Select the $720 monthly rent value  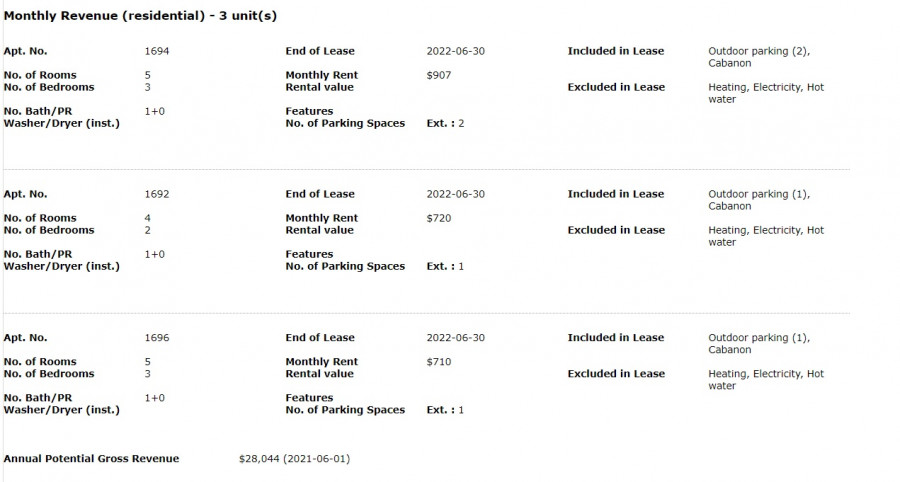coord(439,218)
